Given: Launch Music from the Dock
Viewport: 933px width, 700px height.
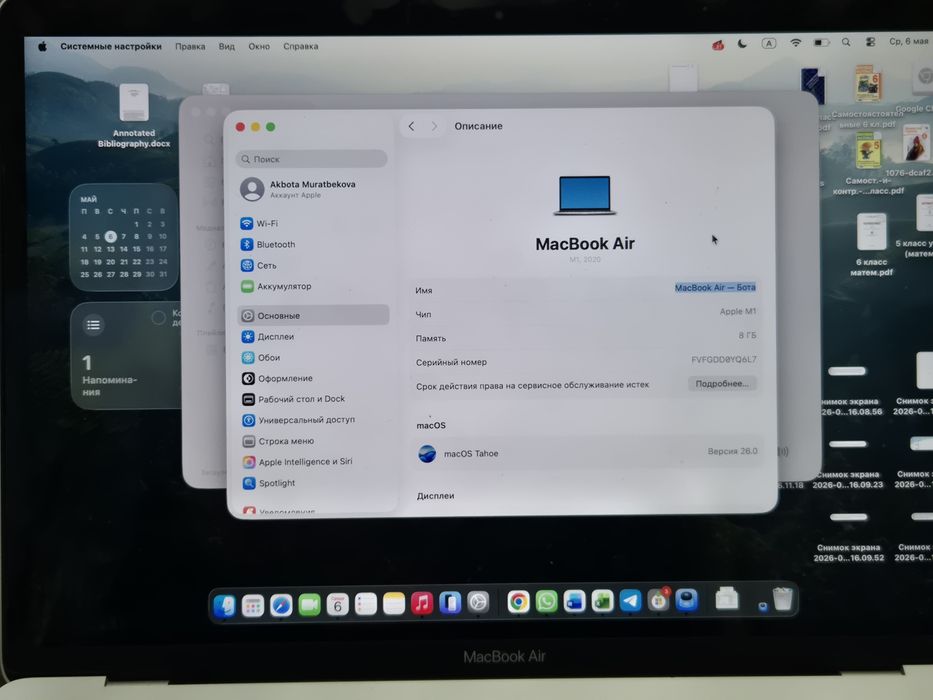Looking at the screenshot, I should pyautogui.click(x=422, y=603).
